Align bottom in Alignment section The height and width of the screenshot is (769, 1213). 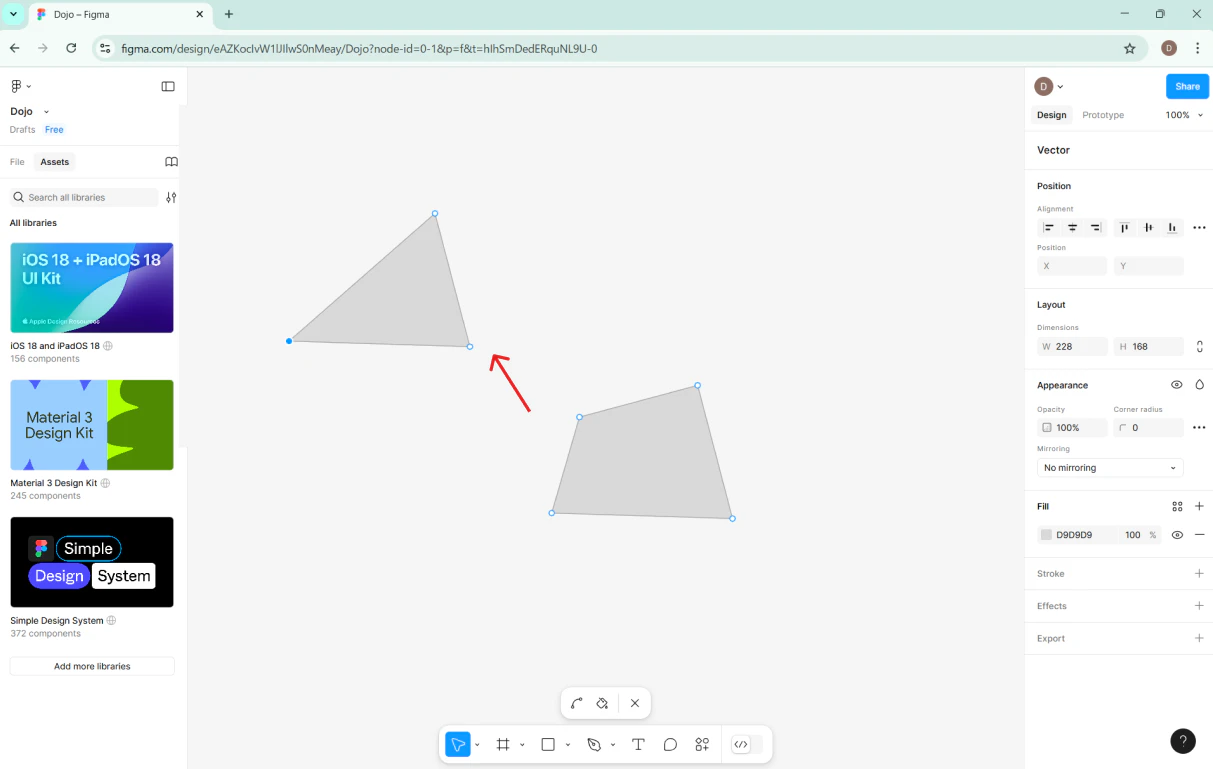click(x=1172, y=228)
